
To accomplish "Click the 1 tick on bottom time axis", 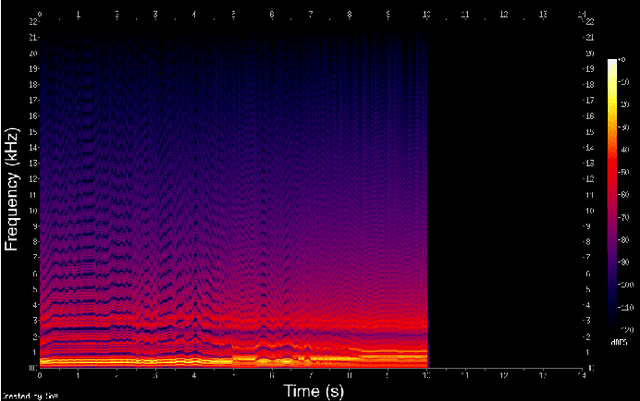I will pos(78,374).
